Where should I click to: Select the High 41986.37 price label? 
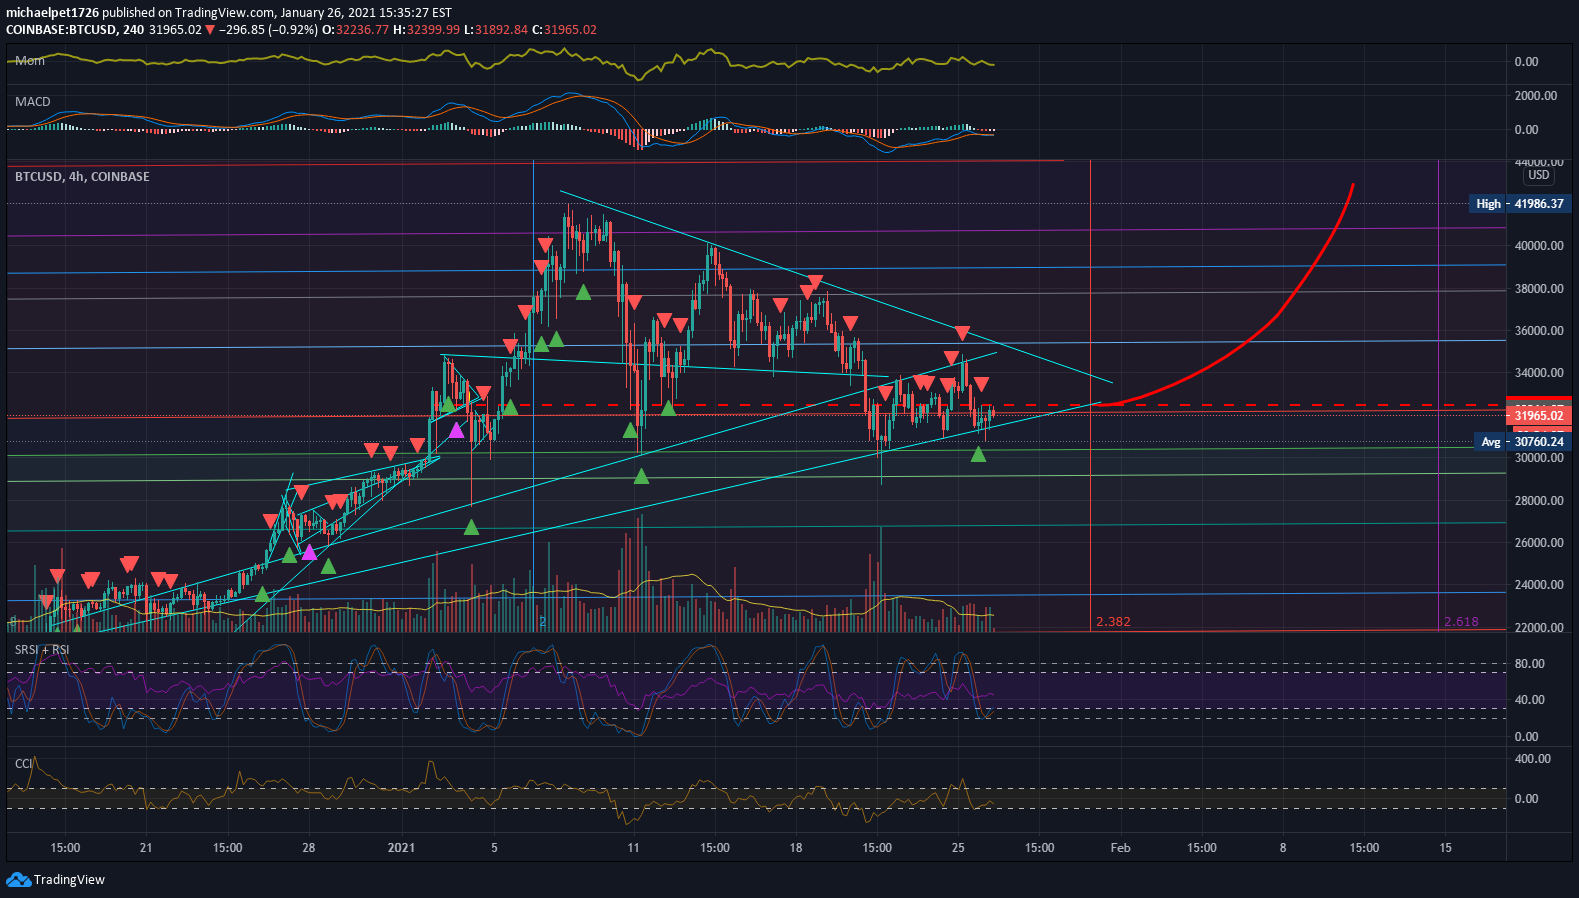coord(1520,204)
